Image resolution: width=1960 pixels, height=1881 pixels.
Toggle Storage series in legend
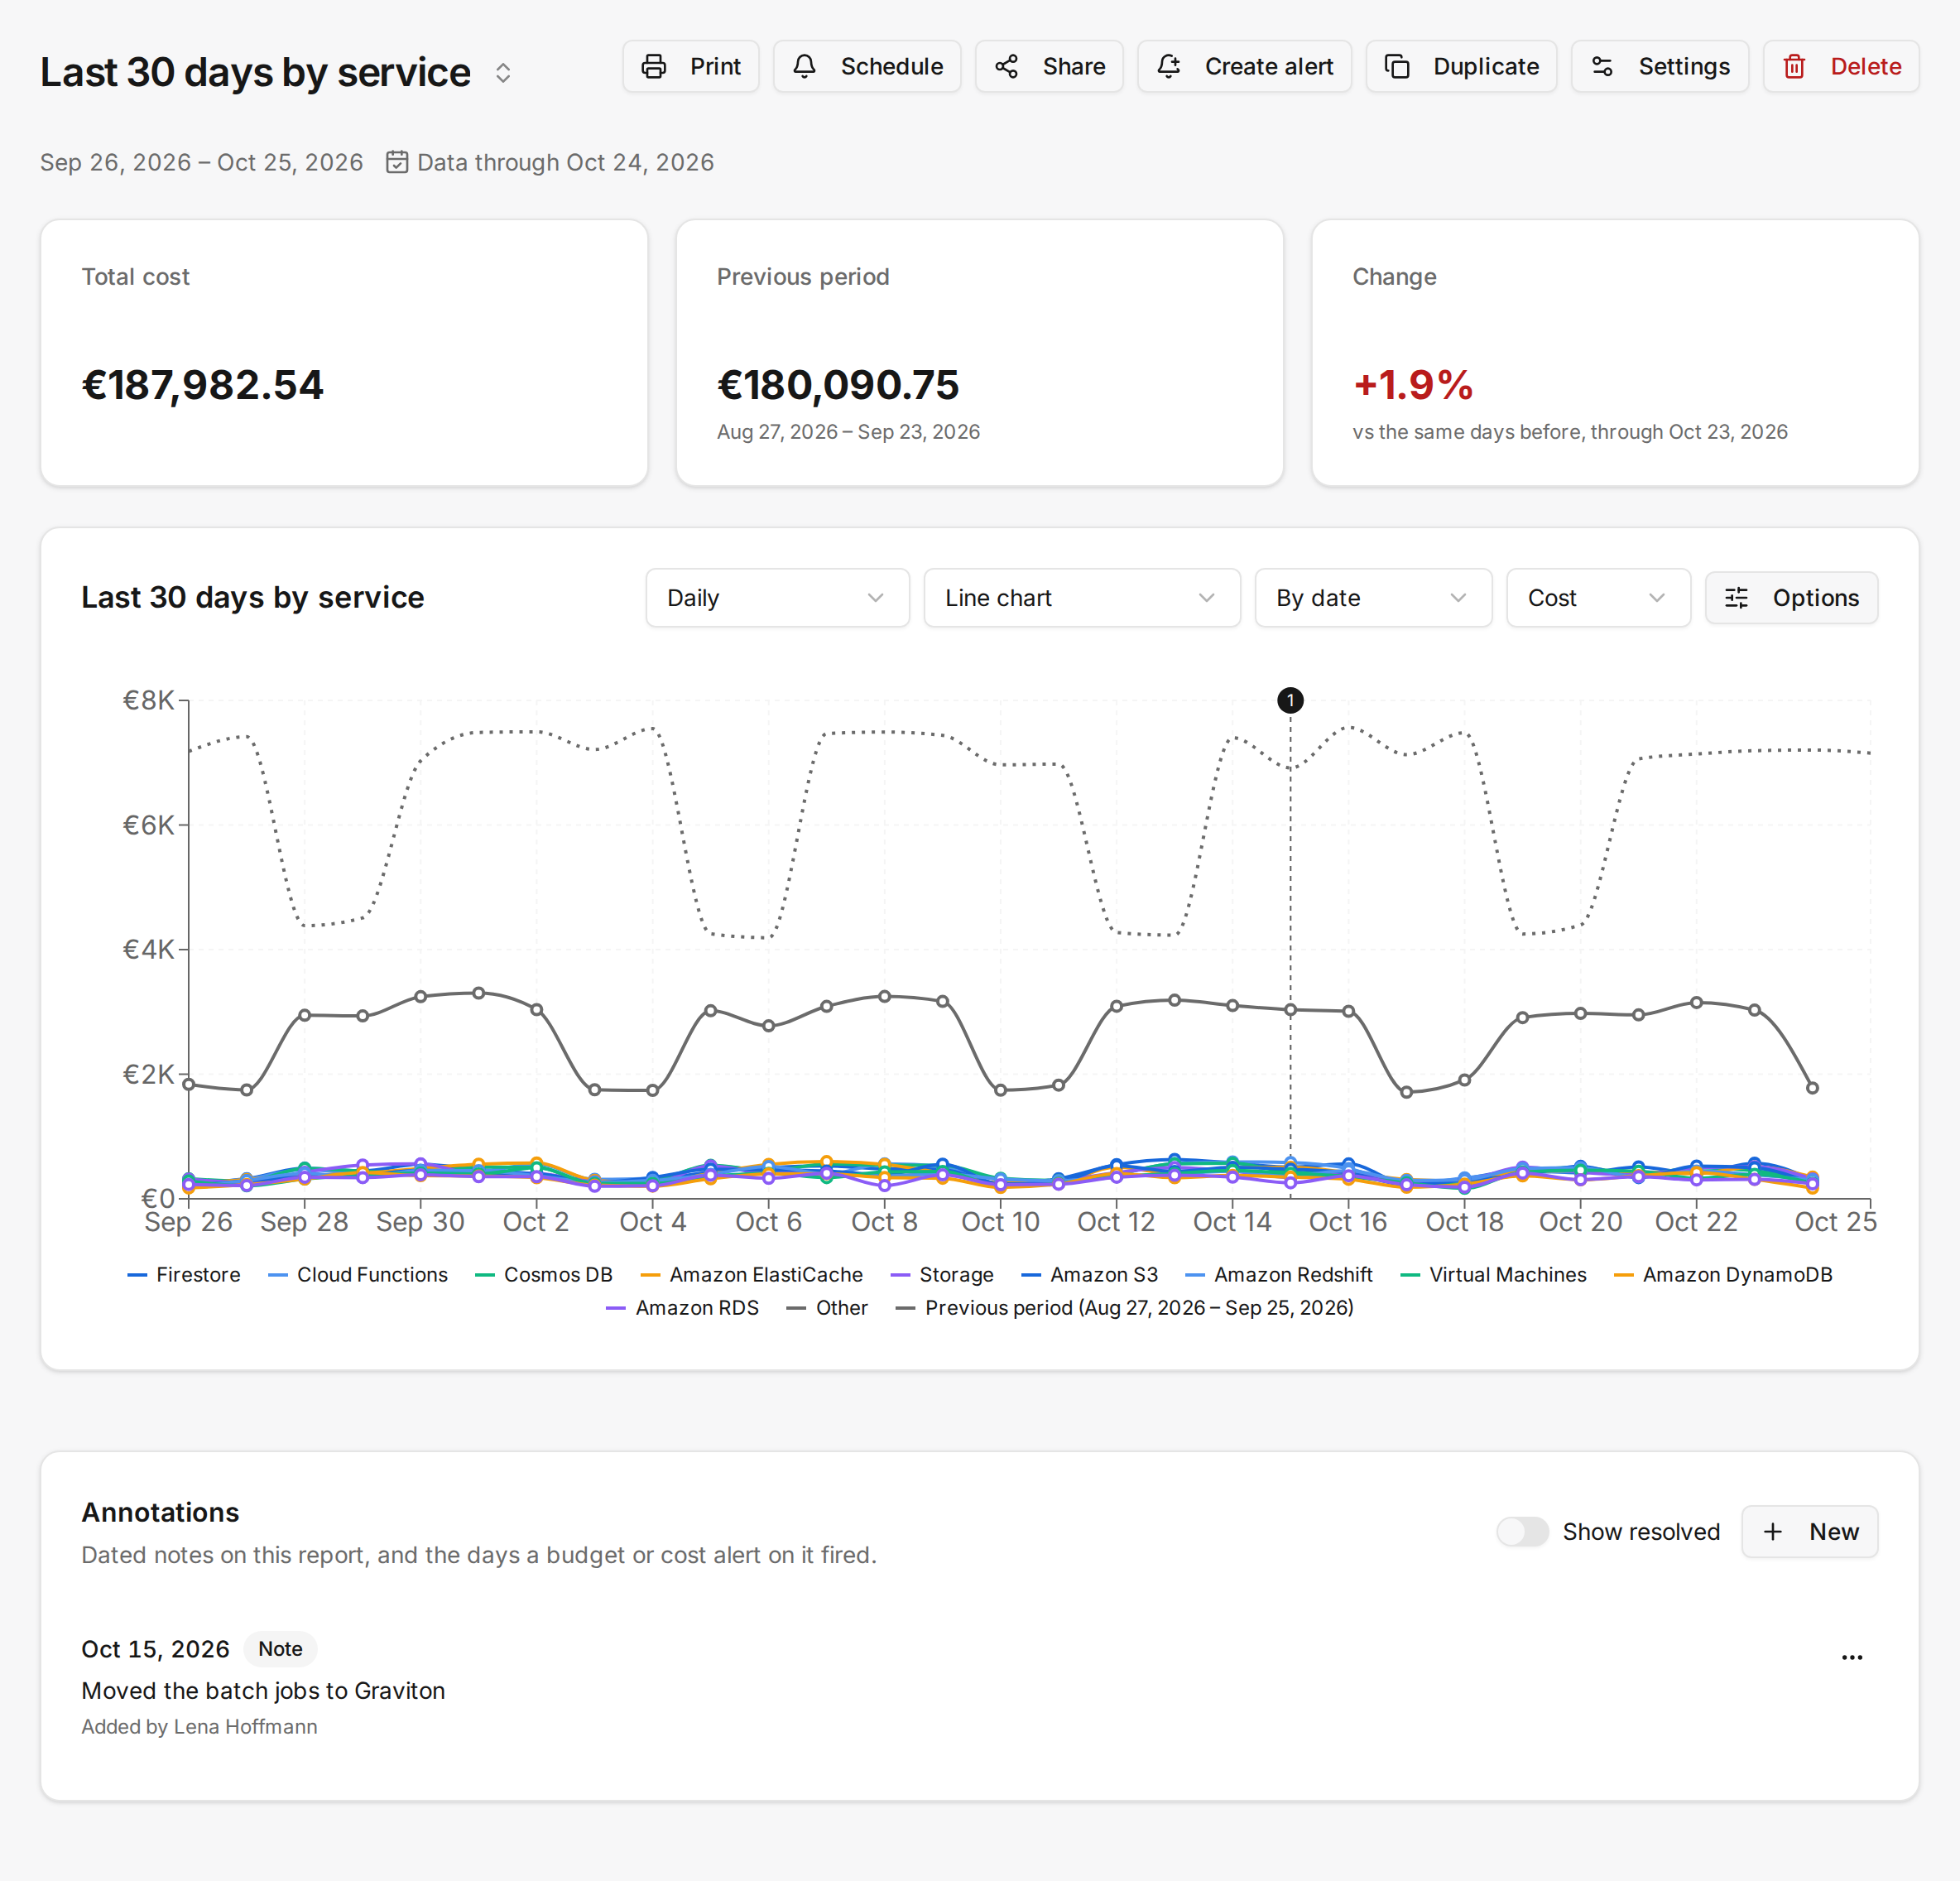point(942,1274)
